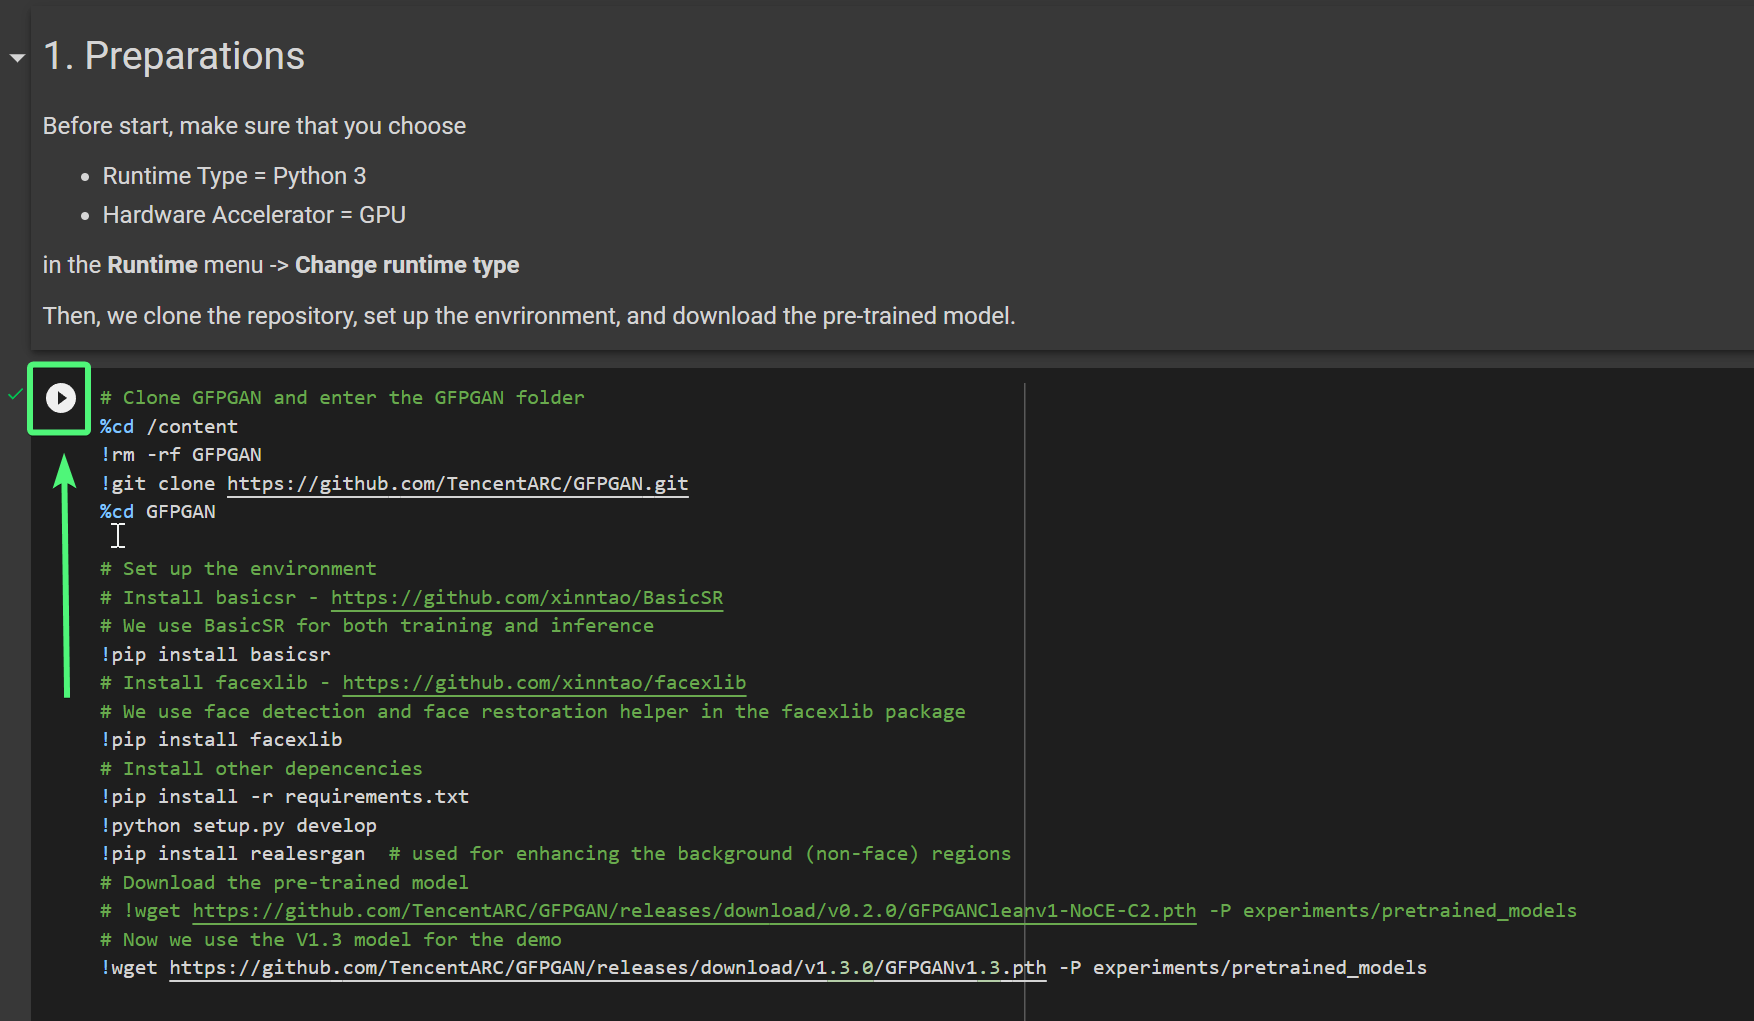Collapse the 1. Preparations section

(x=17, y=58)
